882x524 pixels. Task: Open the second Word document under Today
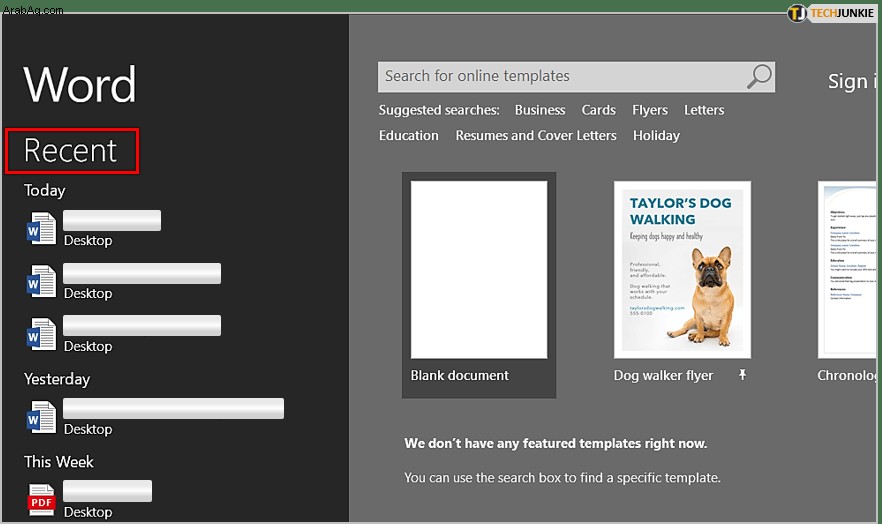(124, 281)
